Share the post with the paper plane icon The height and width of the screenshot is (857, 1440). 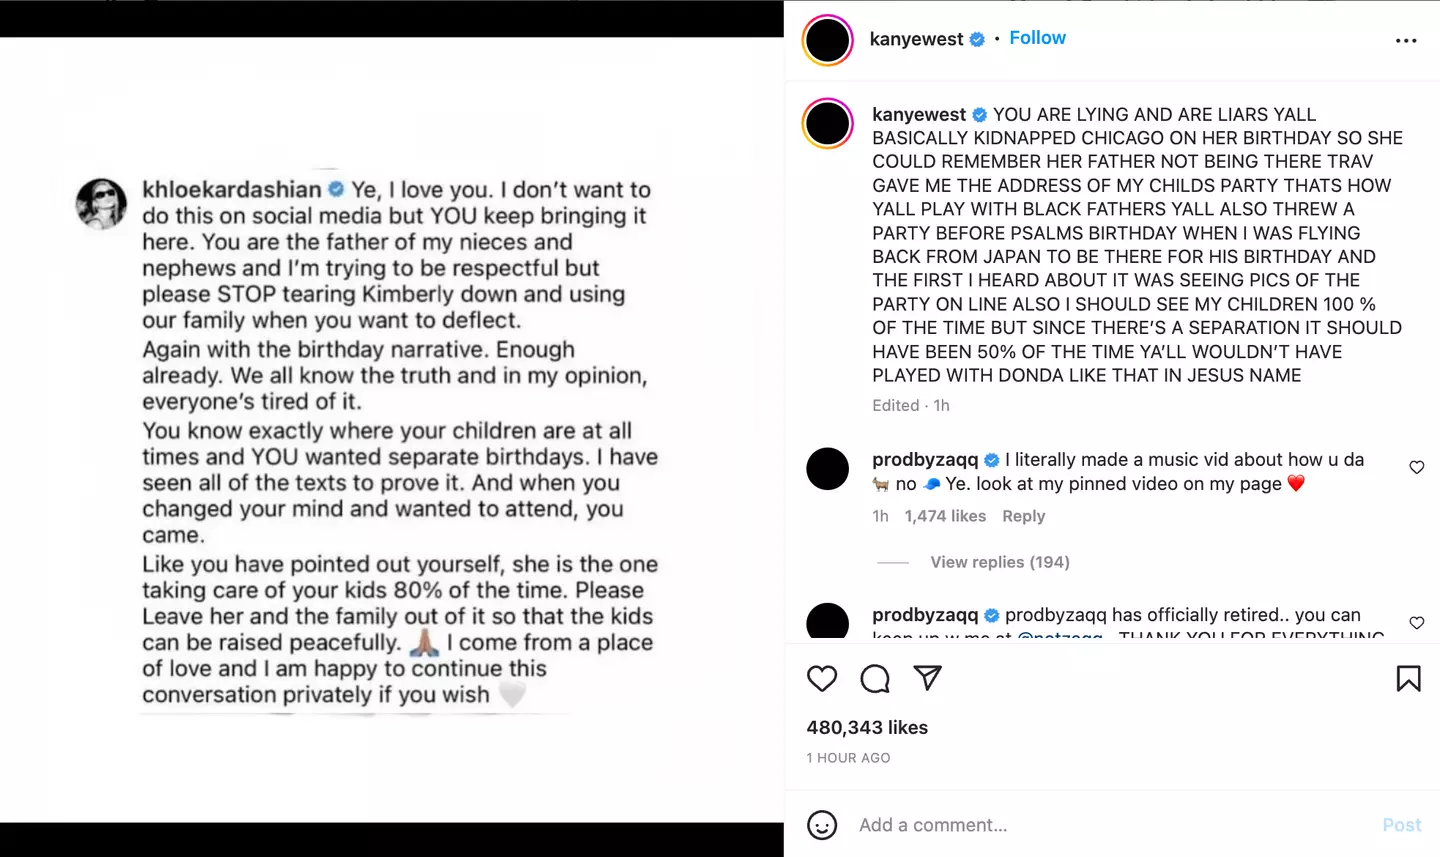pos(928,678)
